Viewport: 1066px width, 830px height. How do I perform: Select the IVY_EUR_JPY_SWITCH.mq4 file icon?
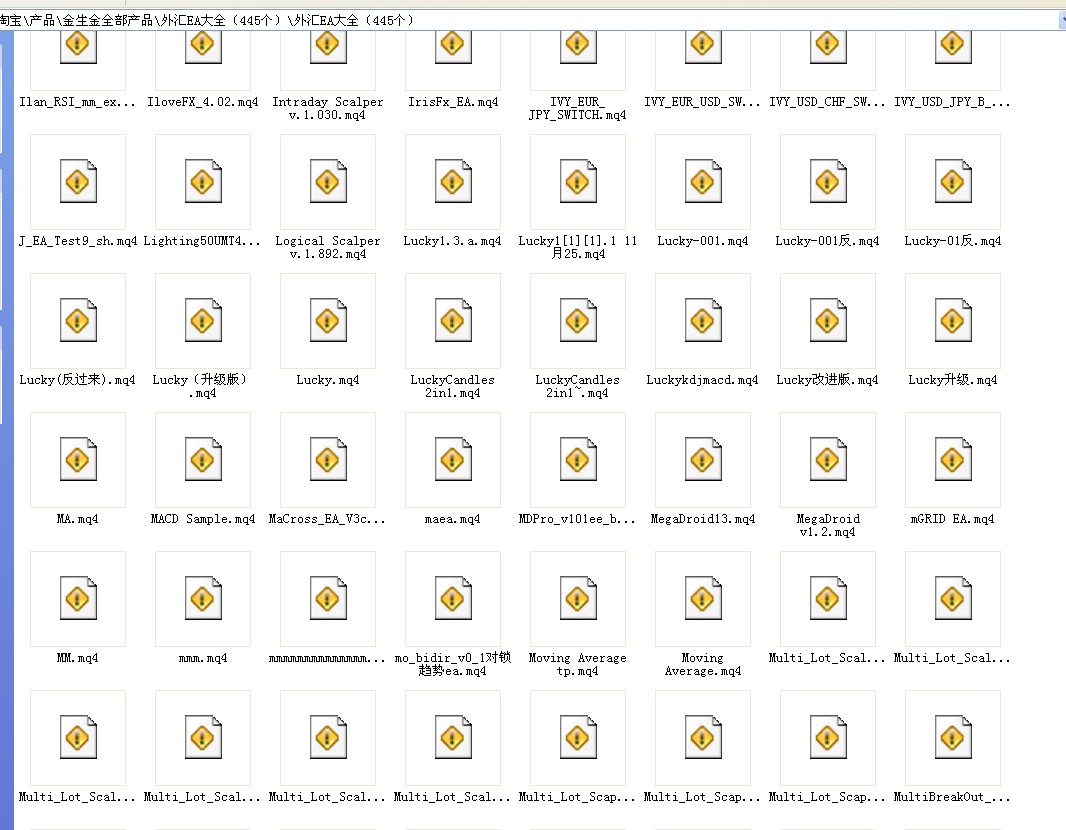click(x=578, y=46)
